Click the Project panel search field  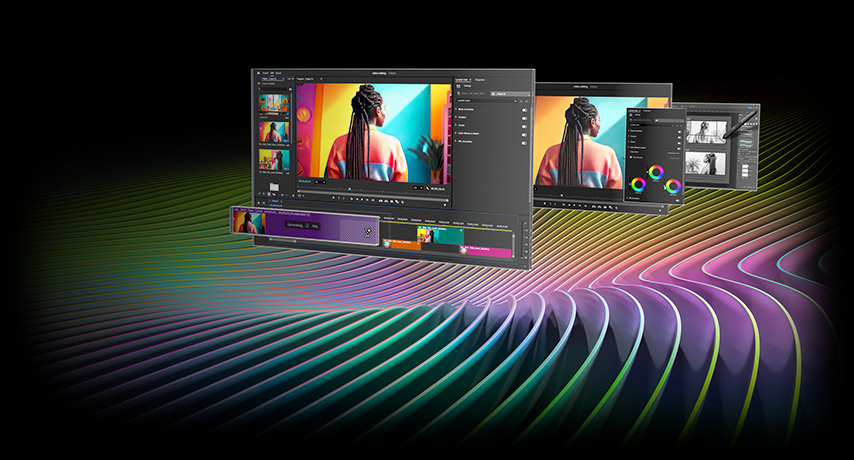(273, 89)
